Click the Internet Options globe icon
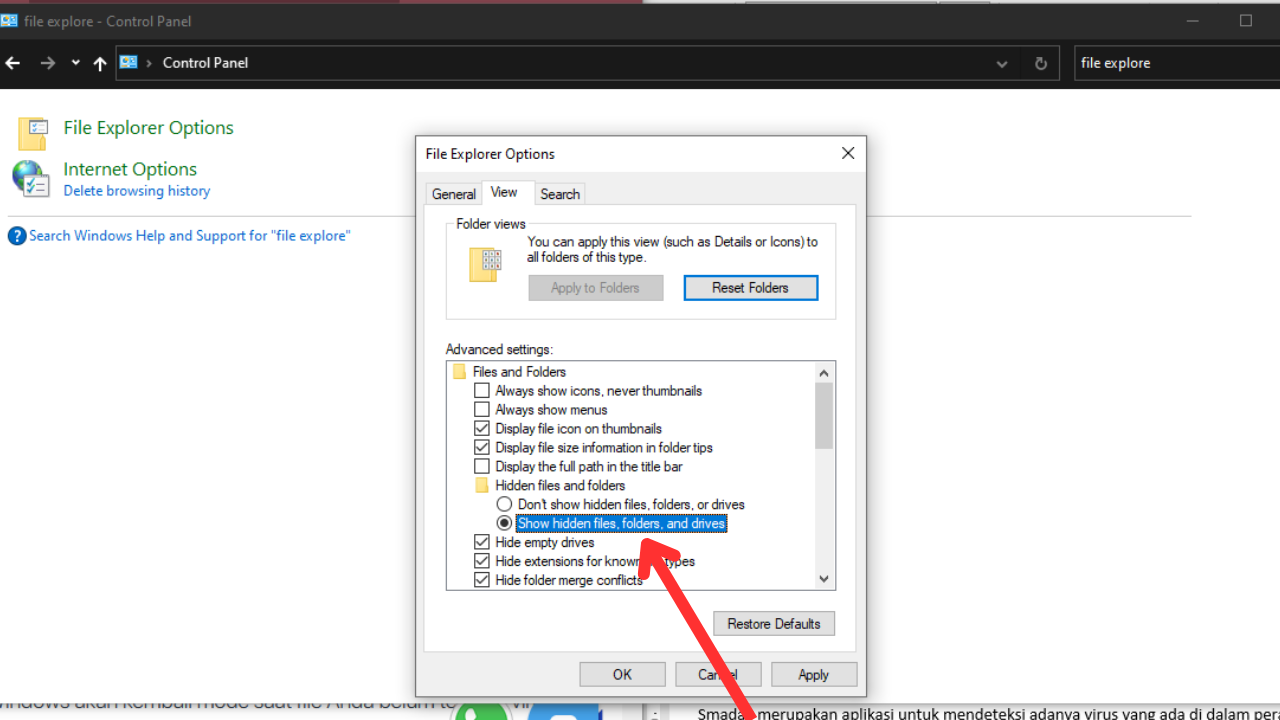The image size is (1280, 720). tap(31, 179)
